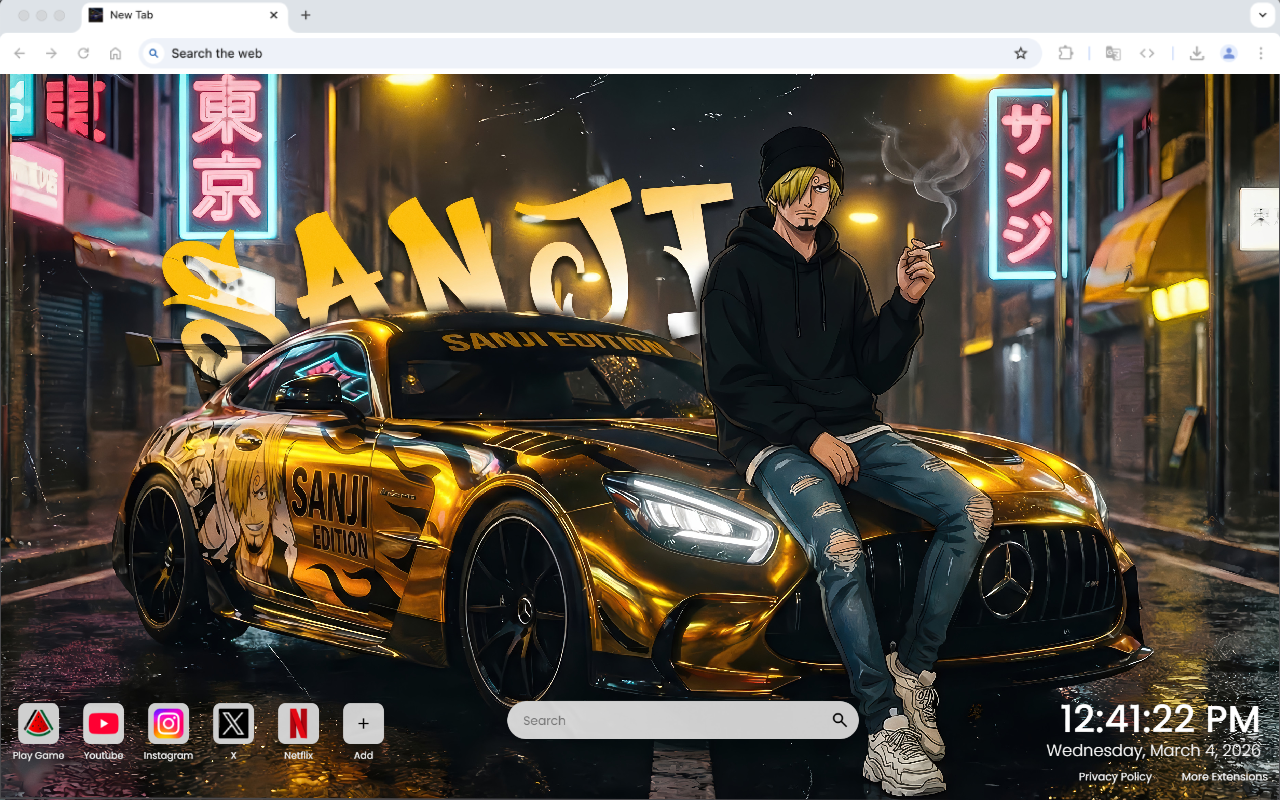Open the Netflix shortcut

point(298,732)
